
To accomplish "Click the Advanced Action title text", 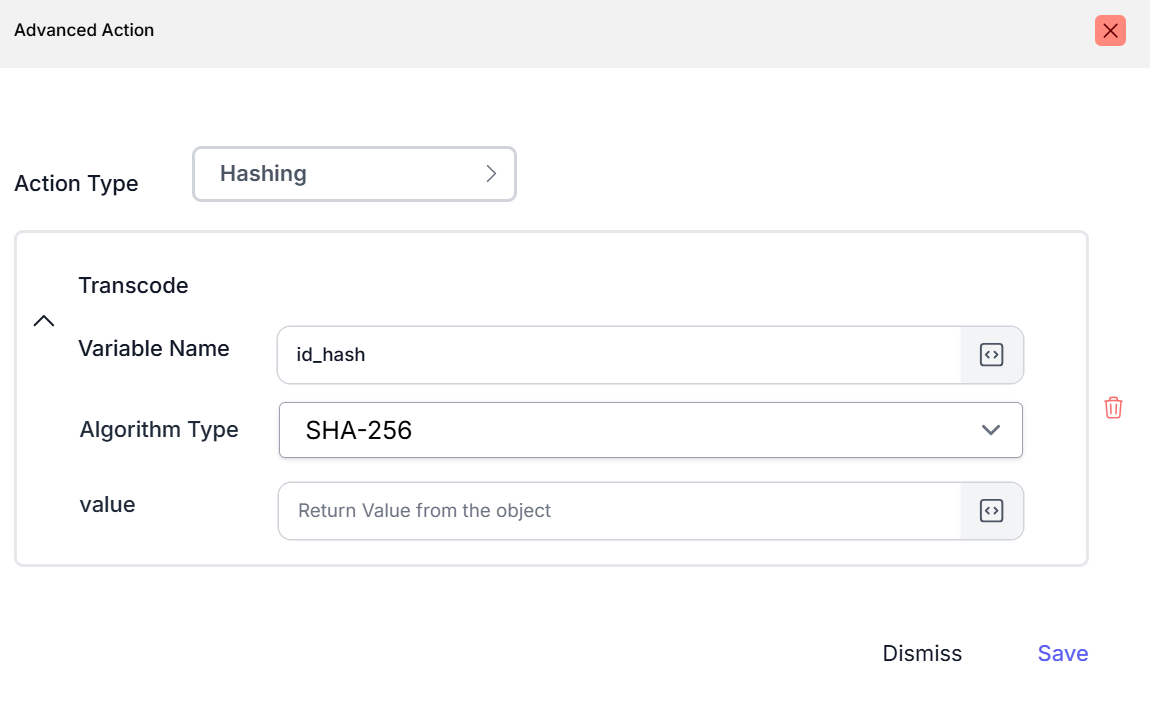I will point(84,30).
